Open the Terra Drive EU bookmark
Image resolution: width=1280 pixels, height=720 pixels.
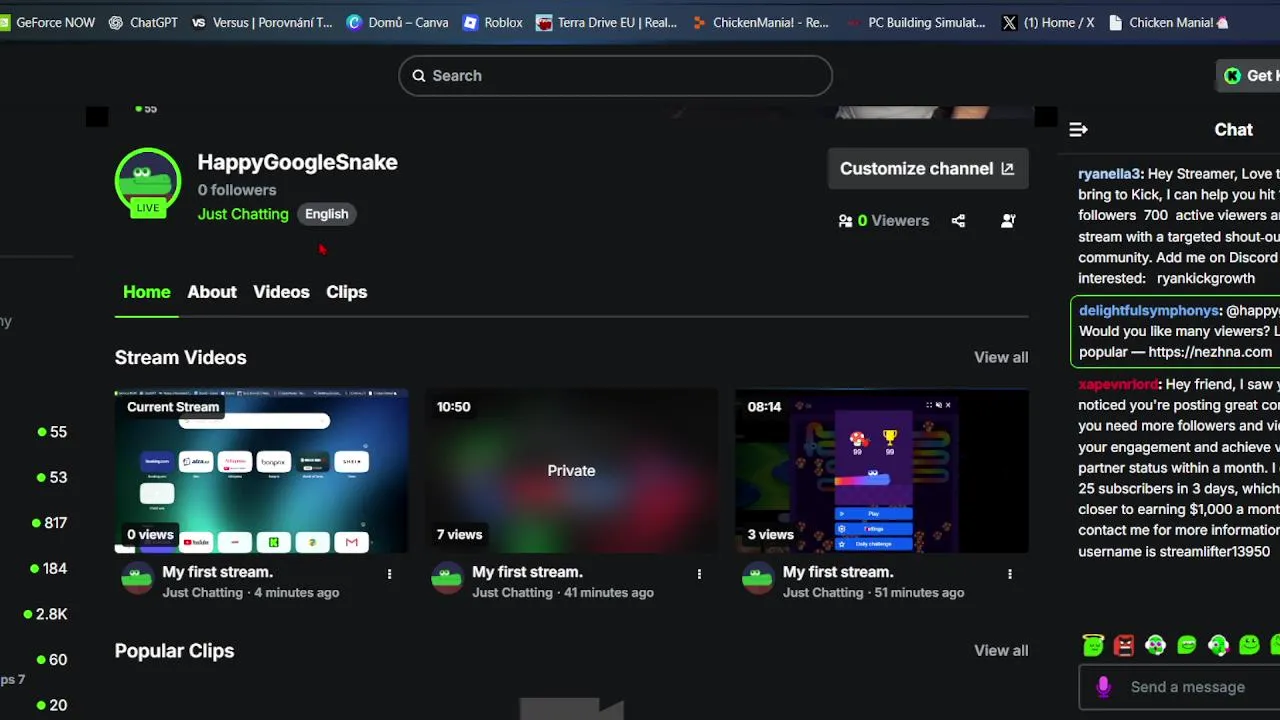click(x=607, y=22)
